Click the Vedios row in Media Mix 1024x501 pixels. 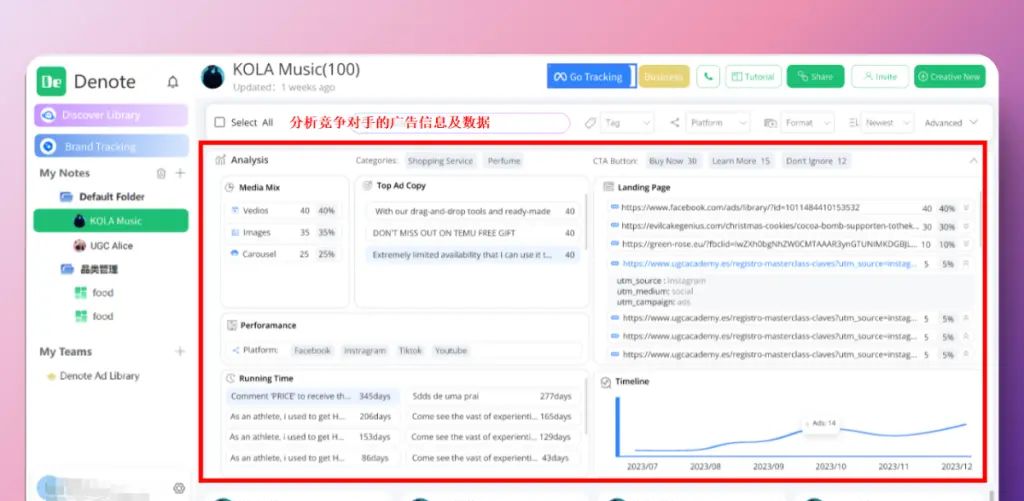[284, 211]
